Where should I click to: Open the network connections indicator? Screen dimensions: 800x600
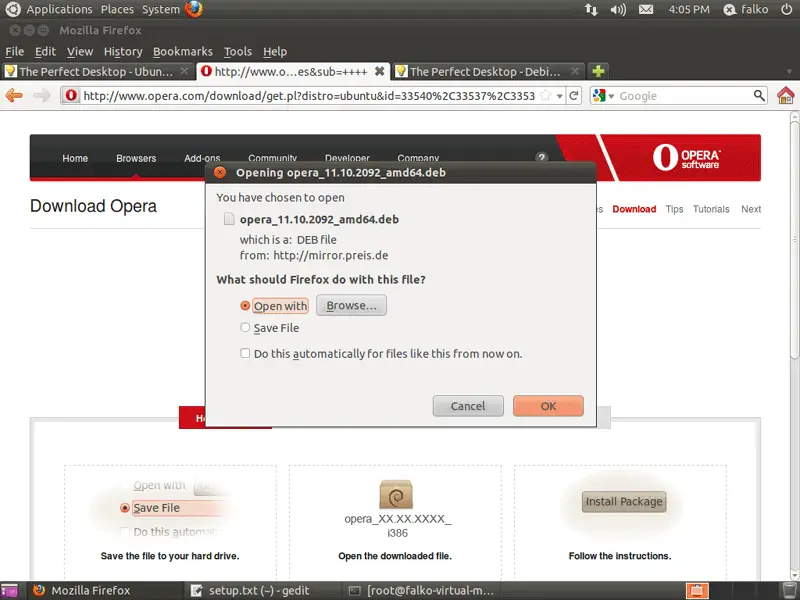(x=591, y=10)
